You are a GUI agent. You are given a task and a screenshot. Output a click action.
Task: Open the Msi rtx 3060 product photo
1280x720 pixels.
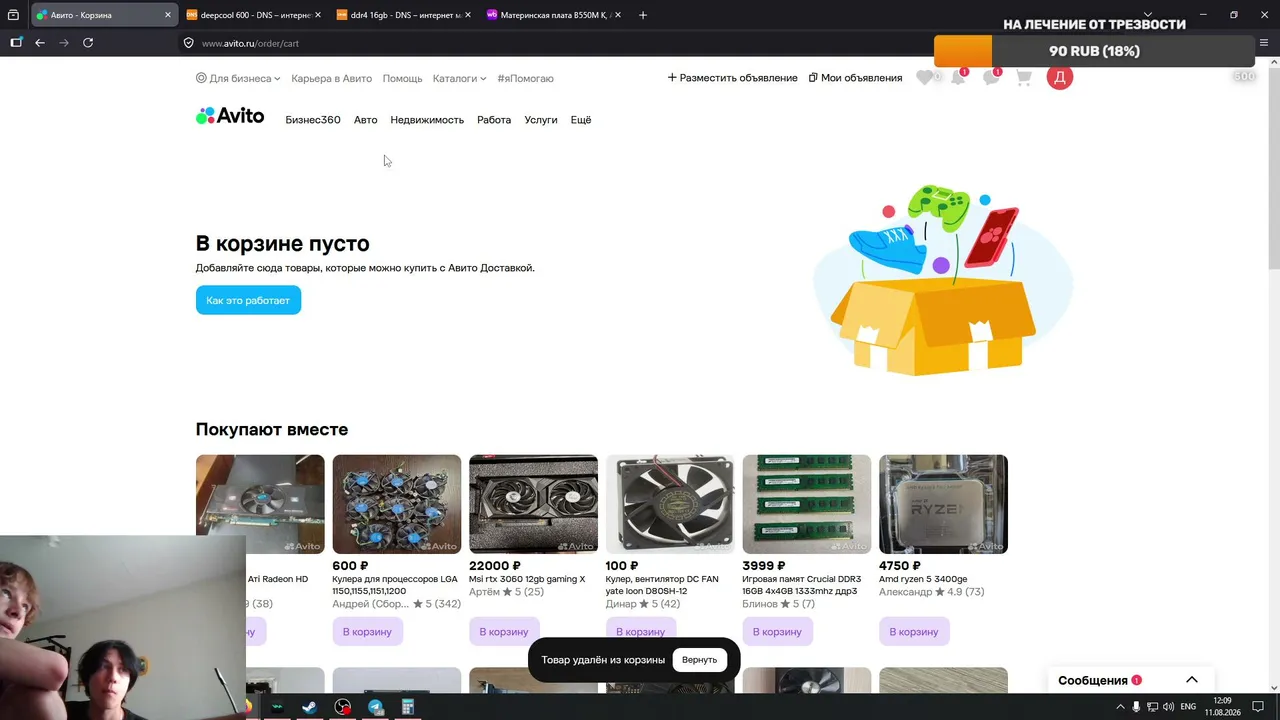(533, 504)
